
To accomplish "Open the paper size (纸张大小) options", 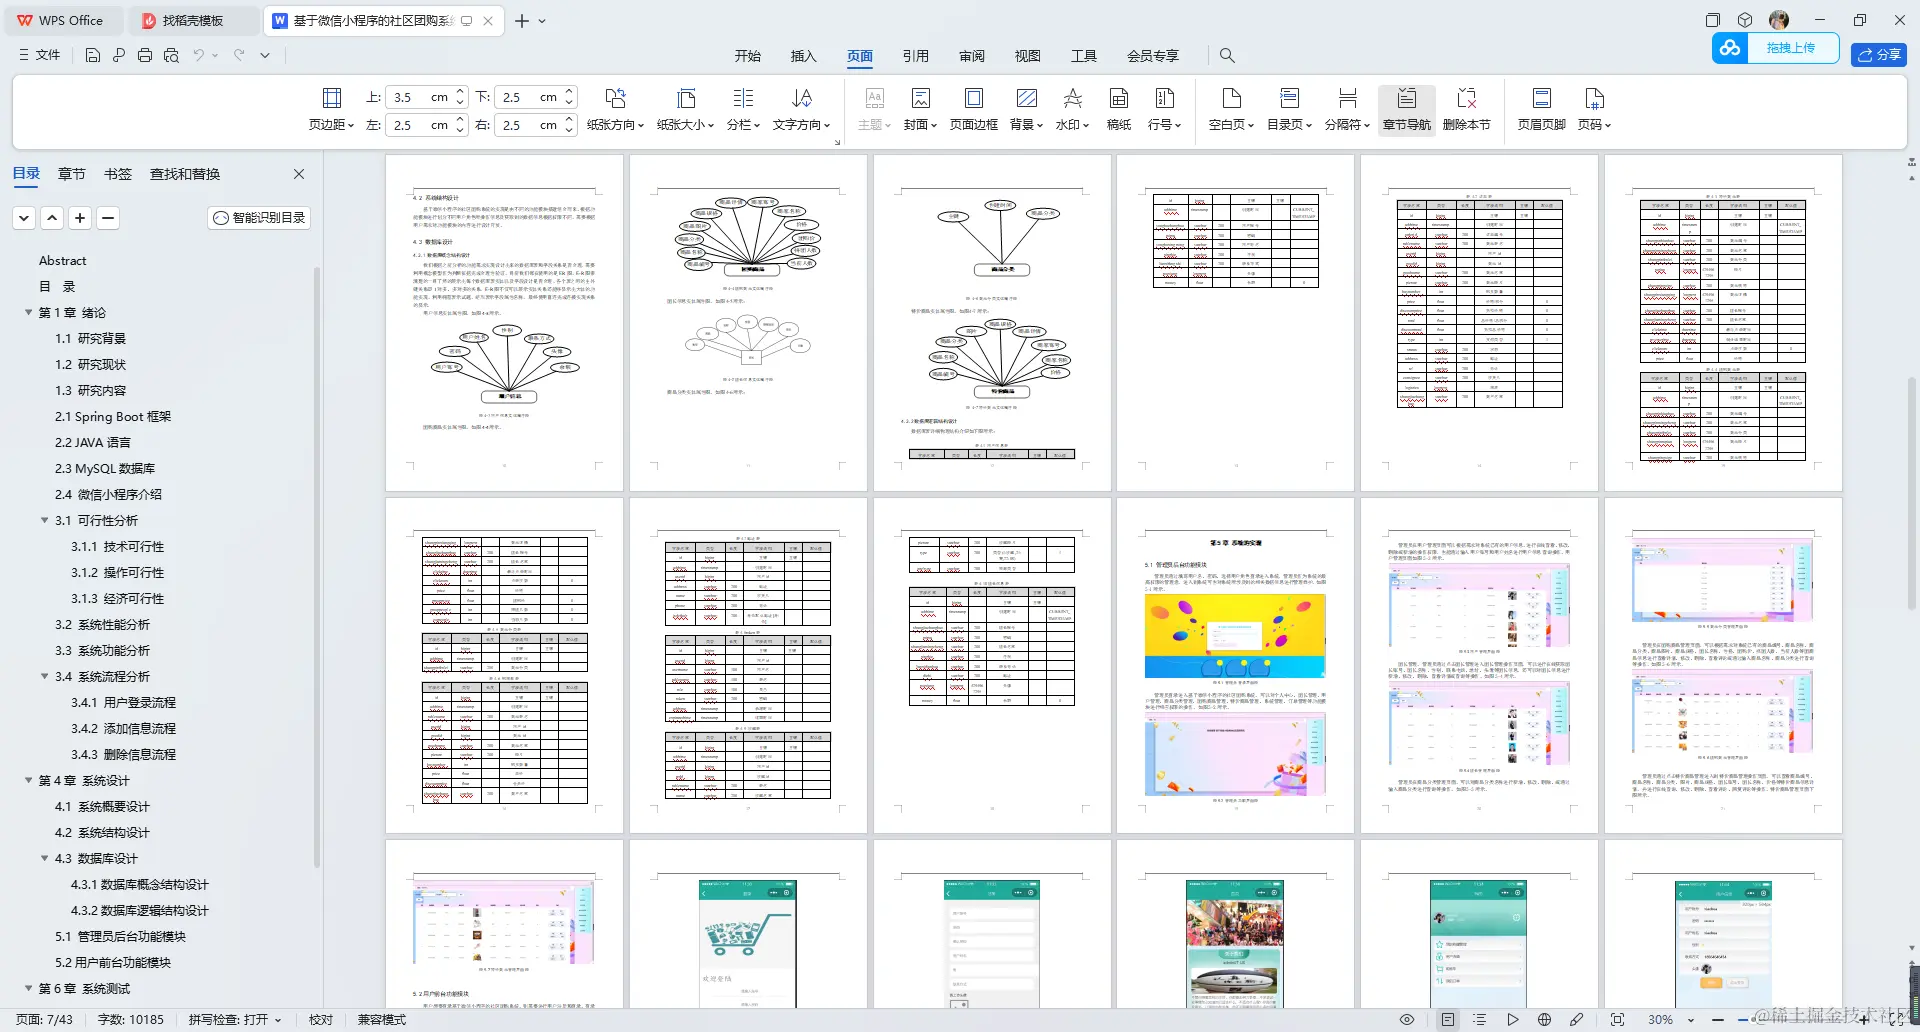I will pyautogui.click(x=685, y=109).
